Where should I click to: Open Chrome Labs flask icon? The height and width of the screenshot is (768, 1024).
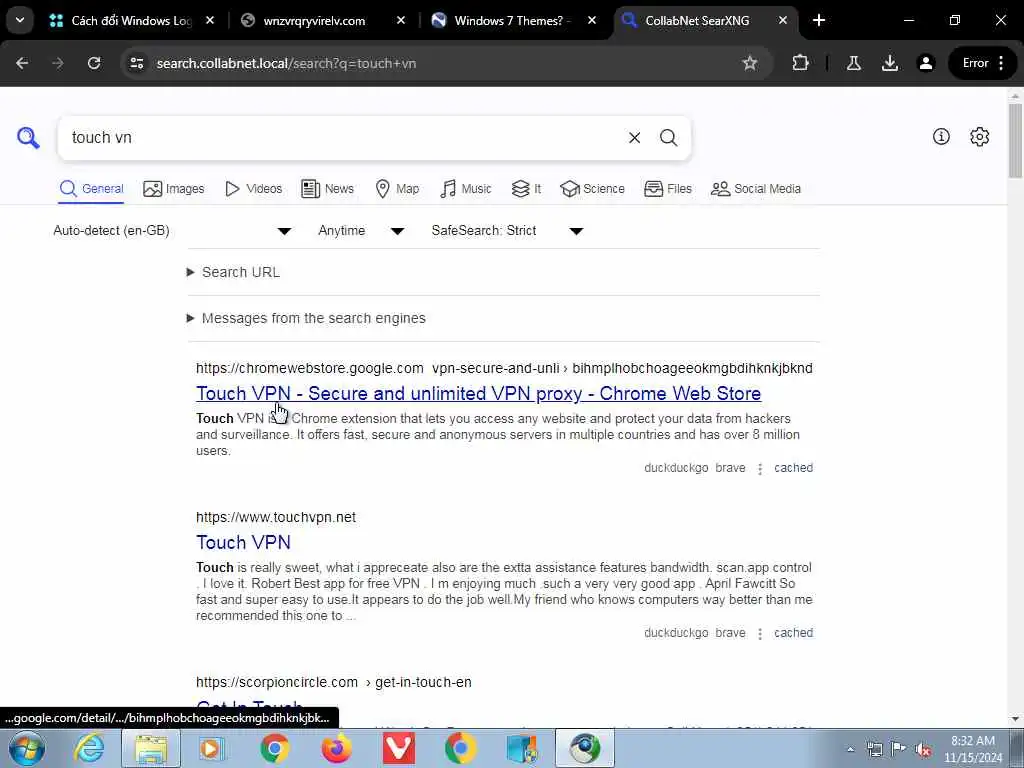(853, 63)
